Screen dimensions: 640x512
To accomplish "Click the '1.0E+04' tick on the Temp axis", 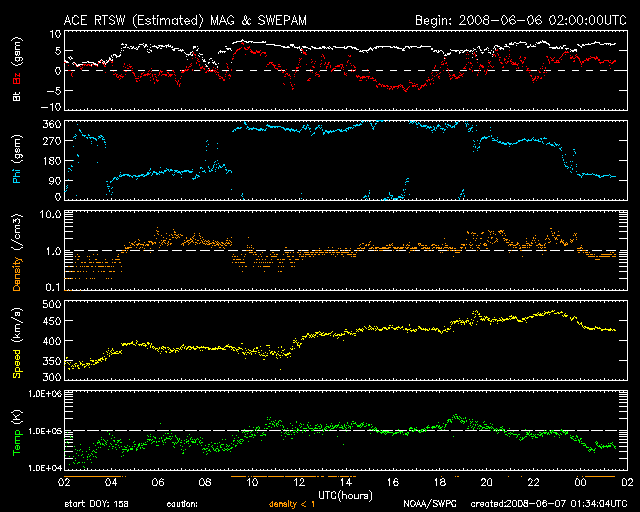I will (x=45, y=468).
